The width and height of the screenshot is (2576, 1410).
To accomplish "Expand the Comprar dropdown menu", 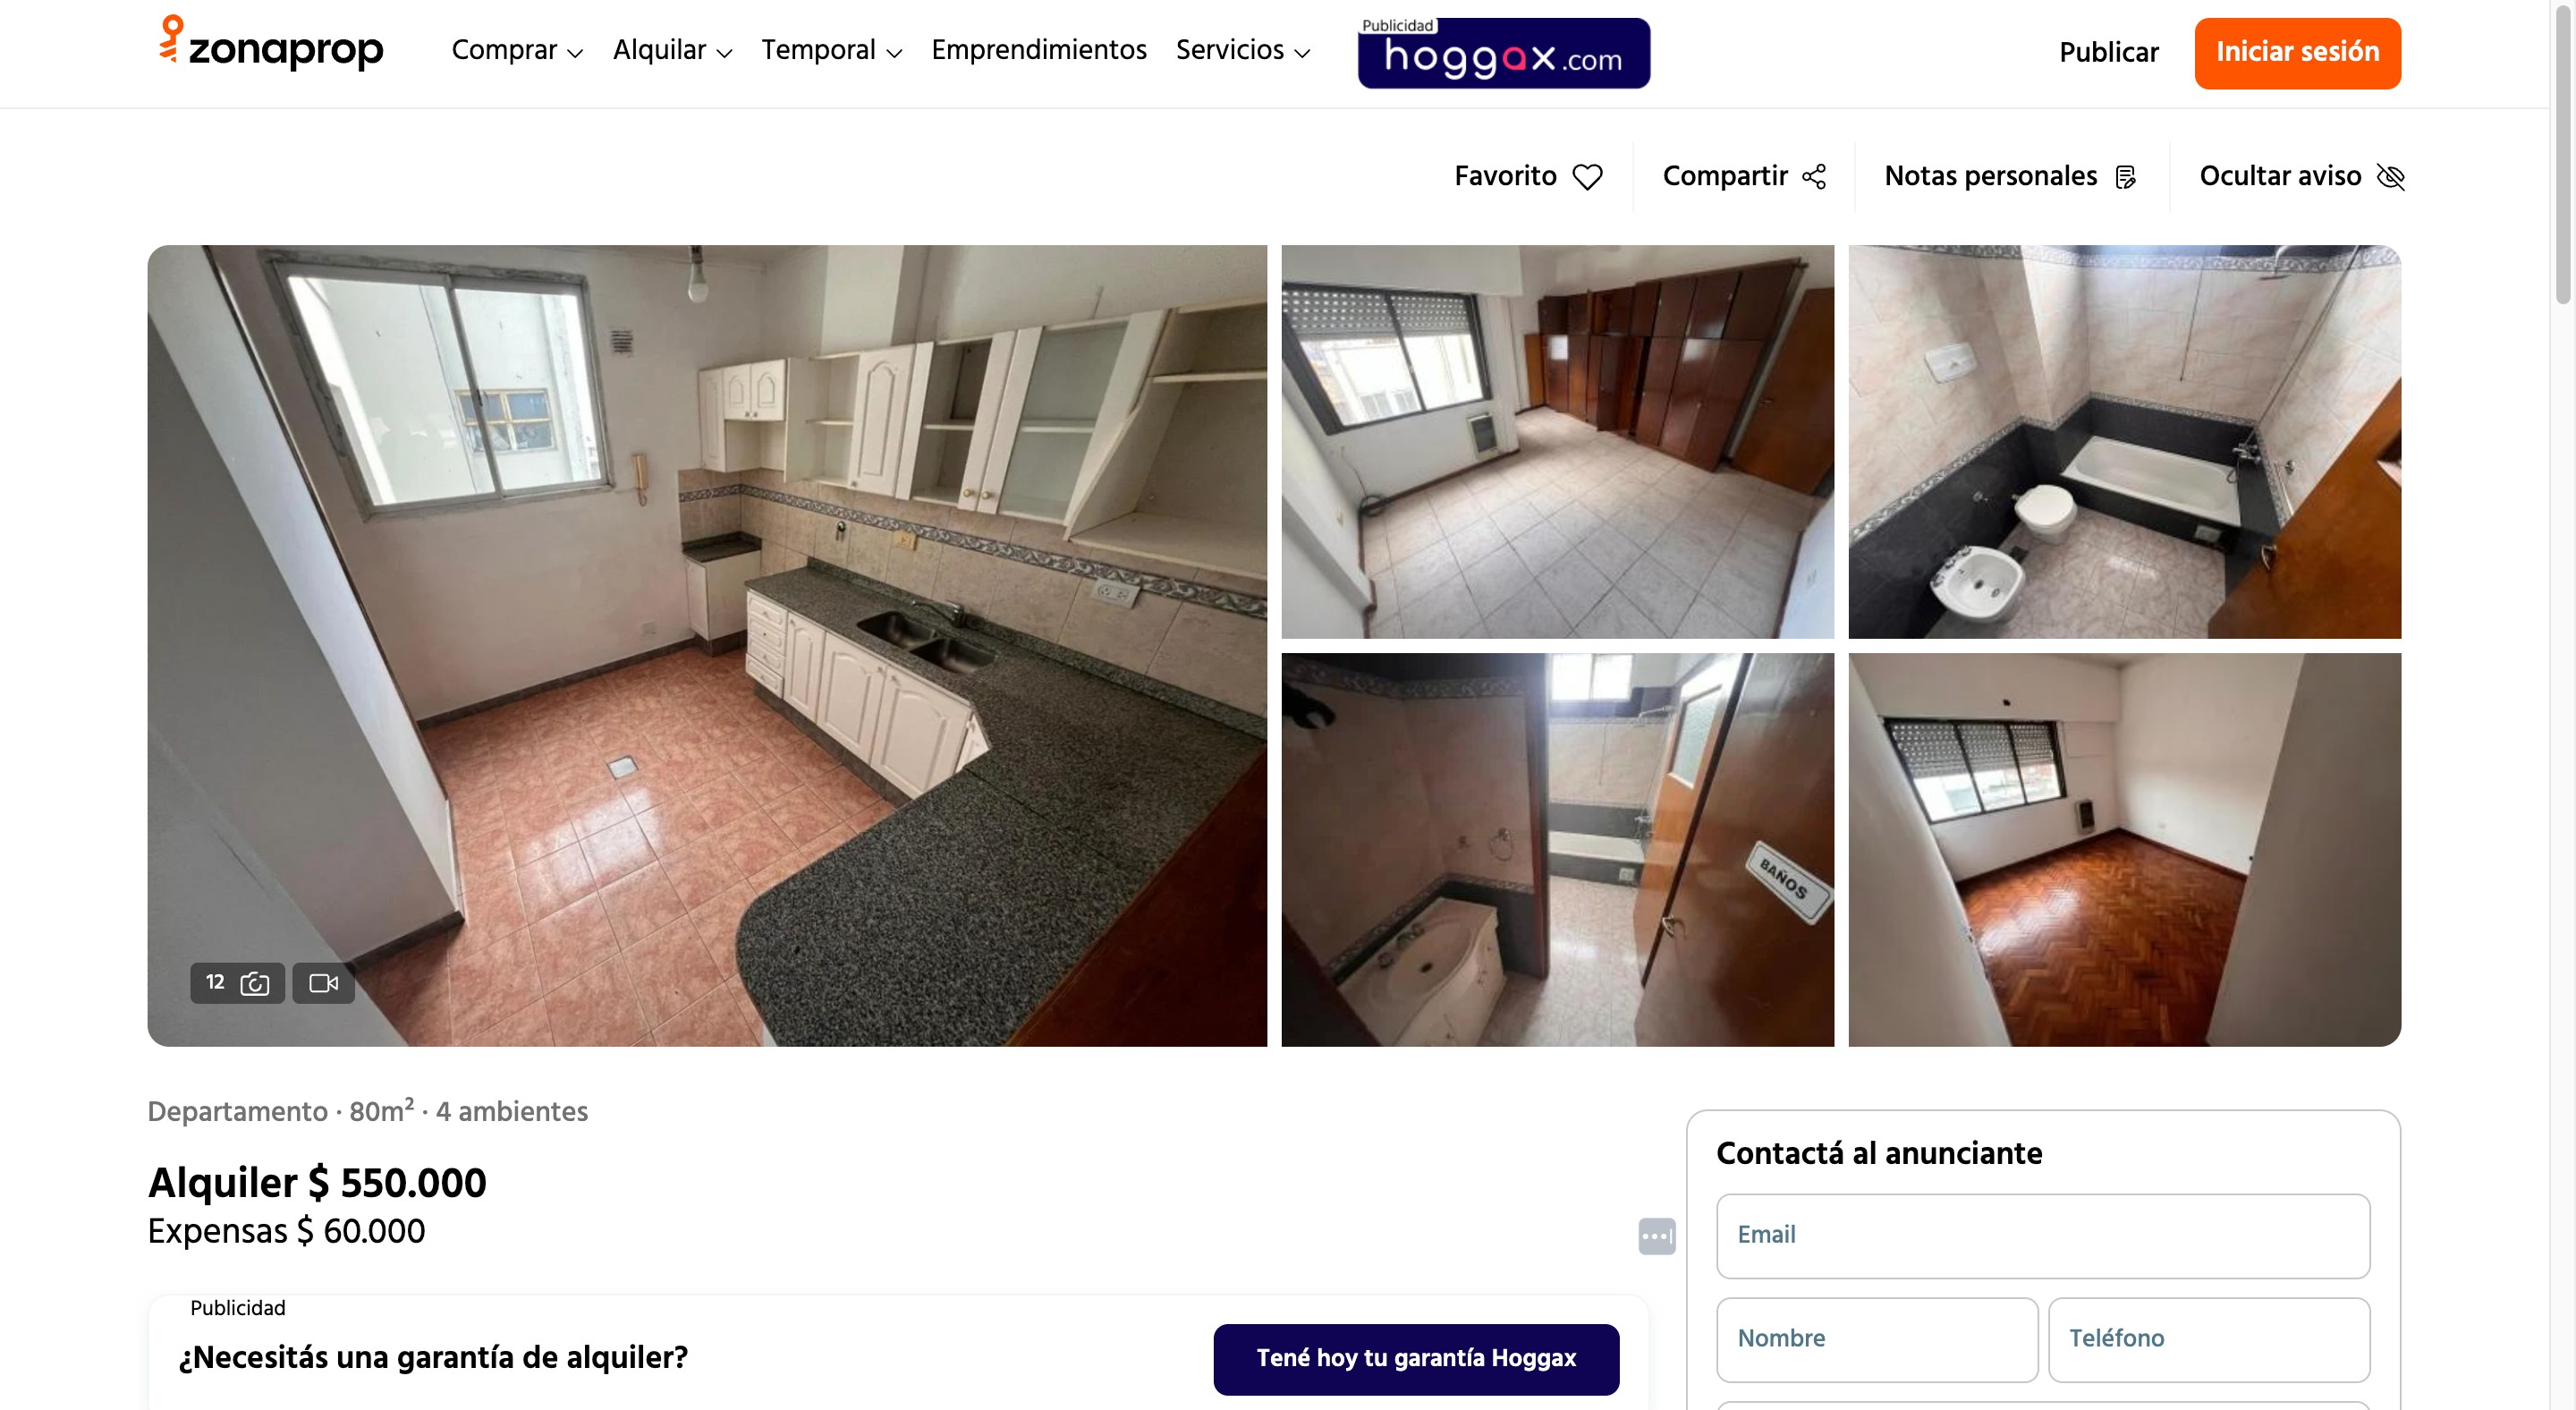I will click(x=517, y=51).
